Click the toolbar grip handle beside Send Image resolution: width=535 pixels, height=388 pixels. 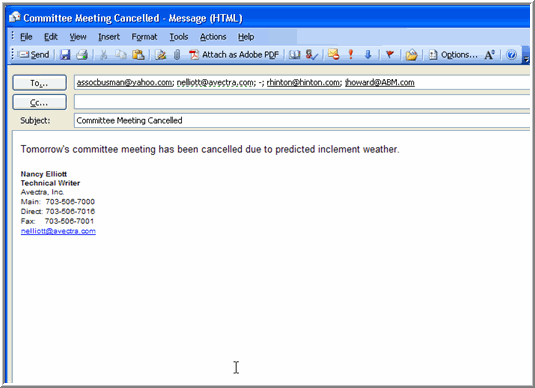click(x=13, y=54)
